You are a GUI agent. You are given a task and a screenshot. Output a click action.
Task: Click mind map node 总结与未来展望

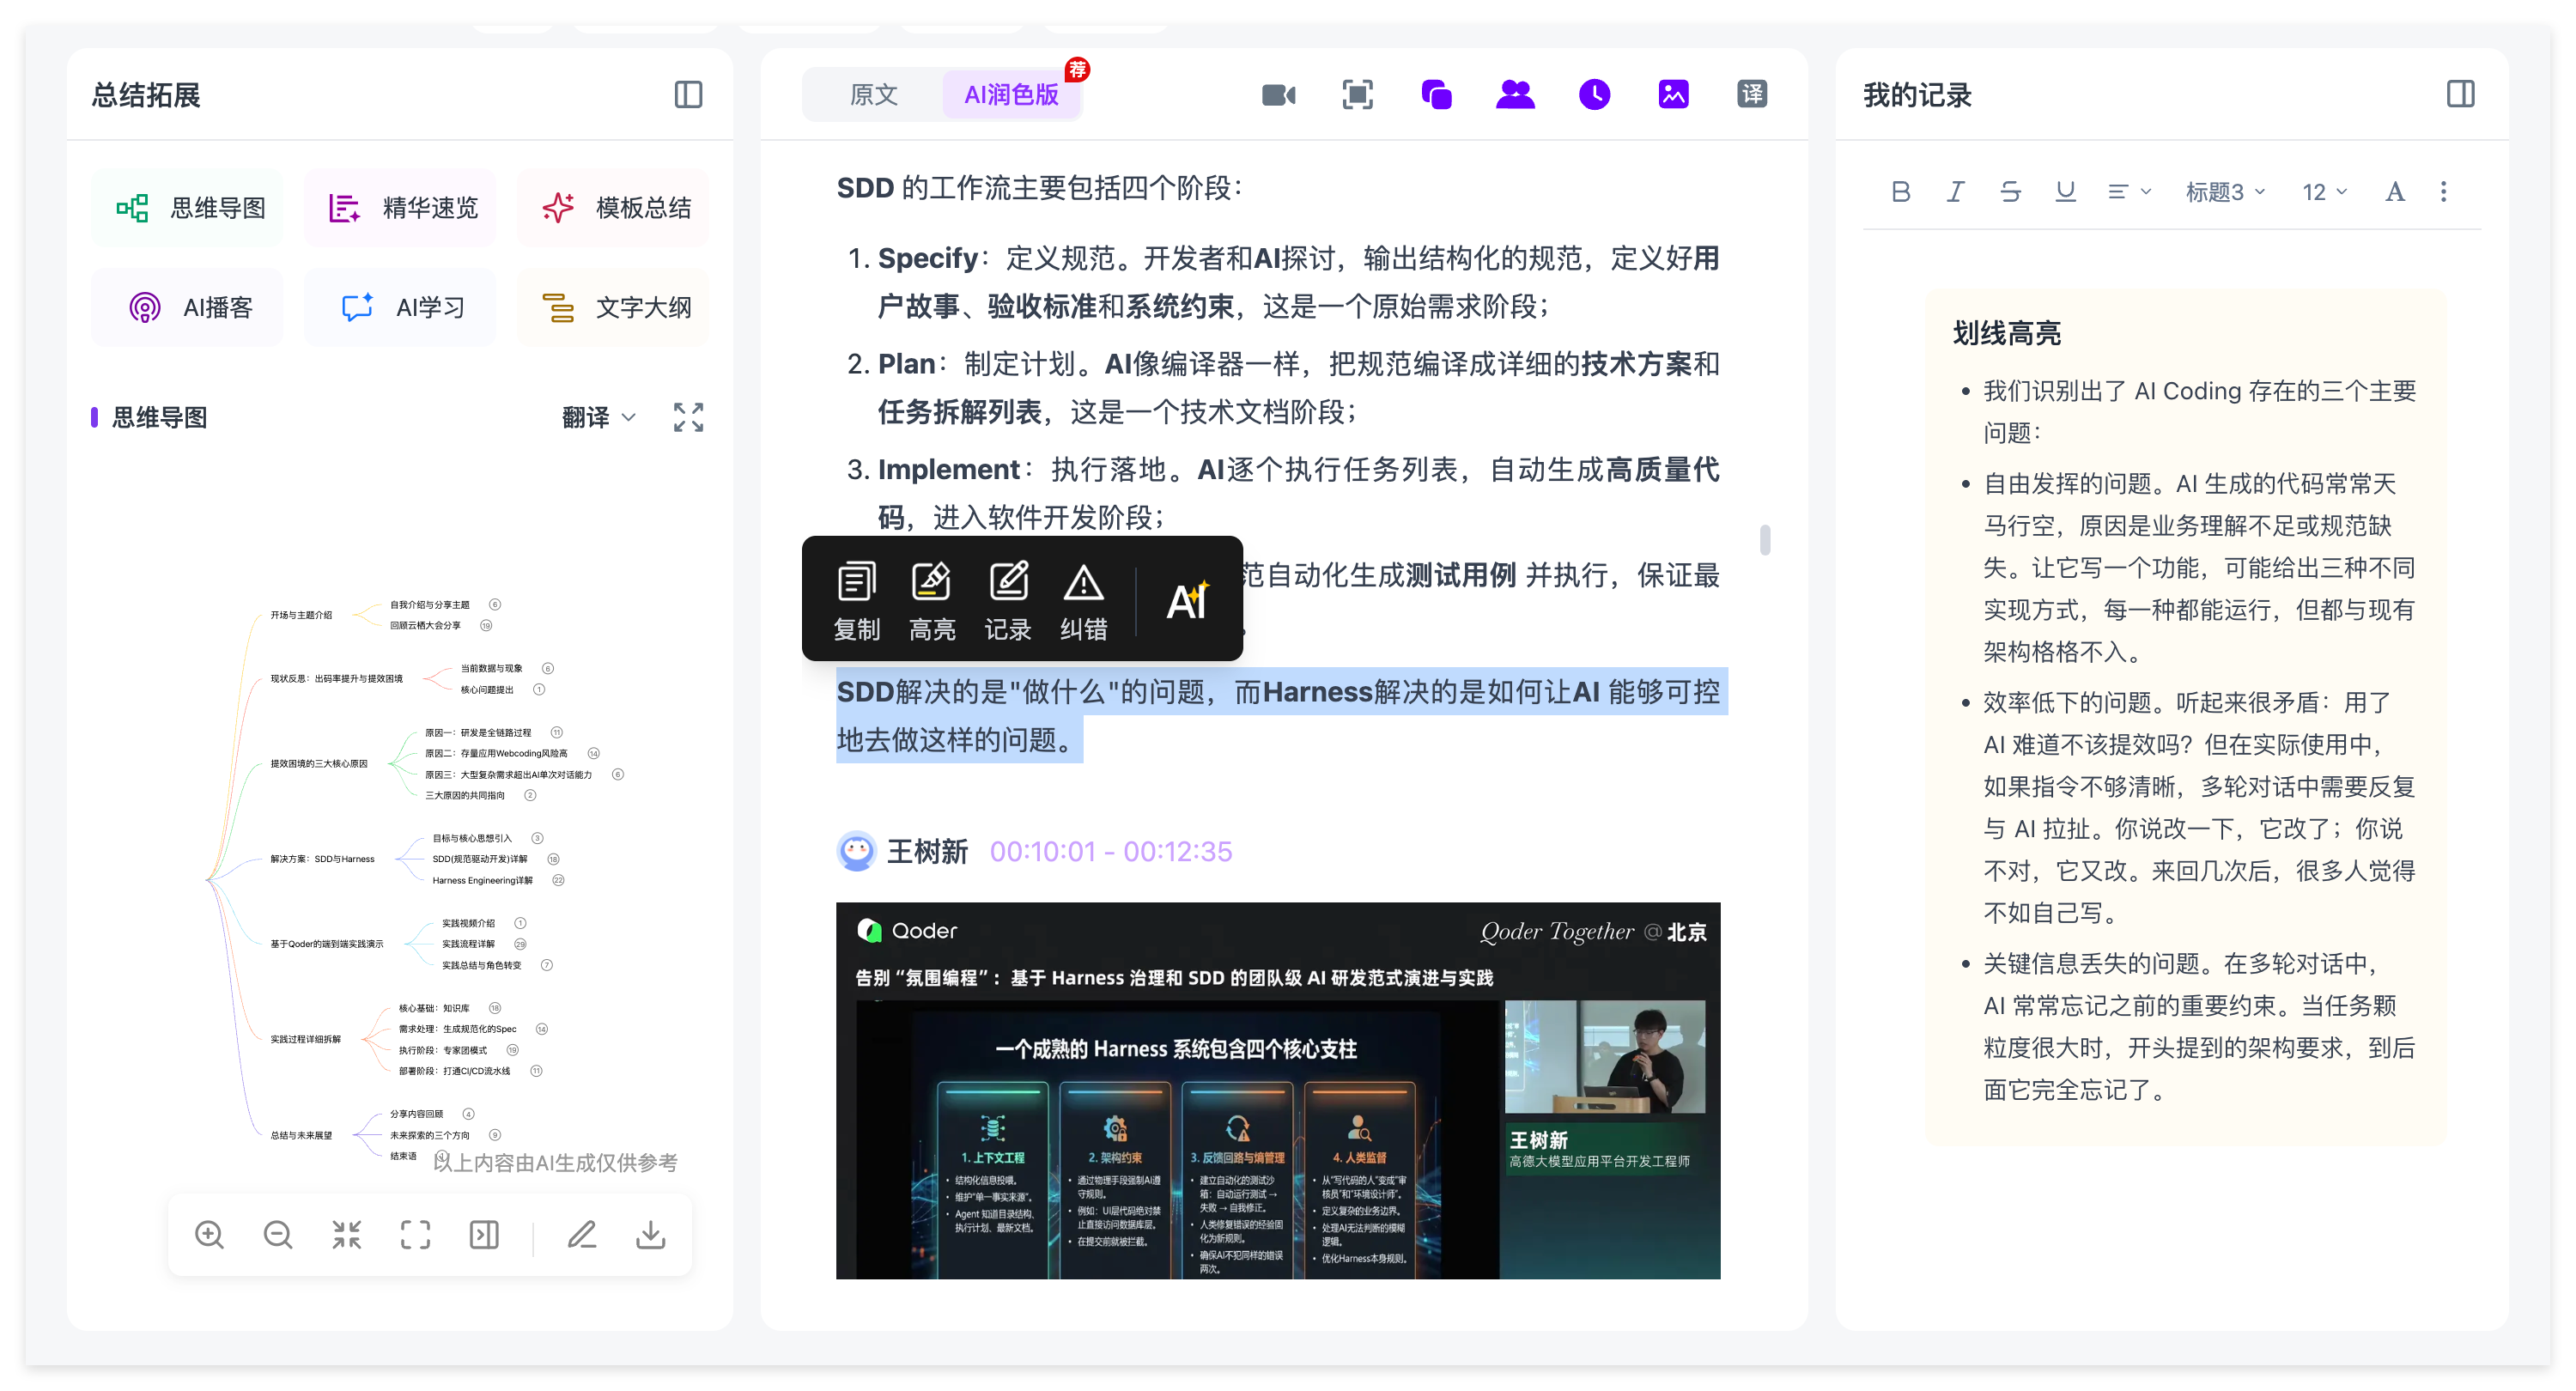301,1135
